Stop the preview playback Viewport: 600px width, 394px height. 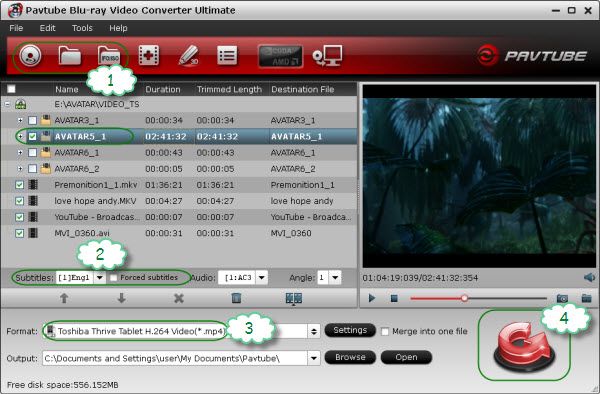394,298
